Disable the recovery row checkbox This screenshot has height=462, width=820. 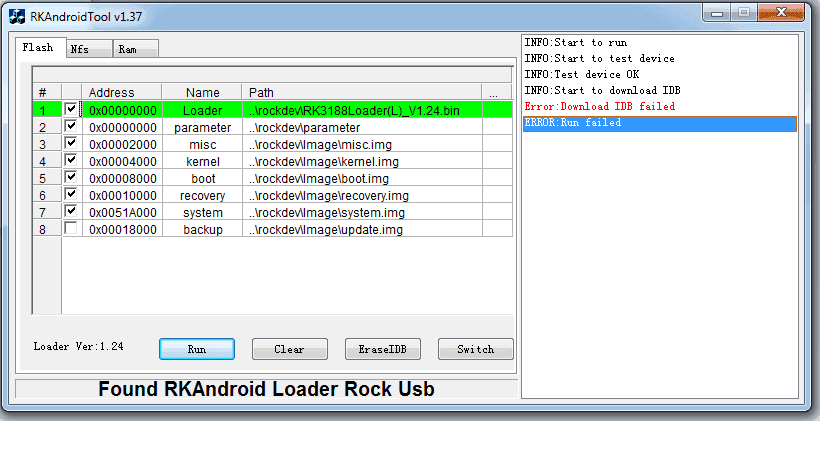(x=71, y=194)
